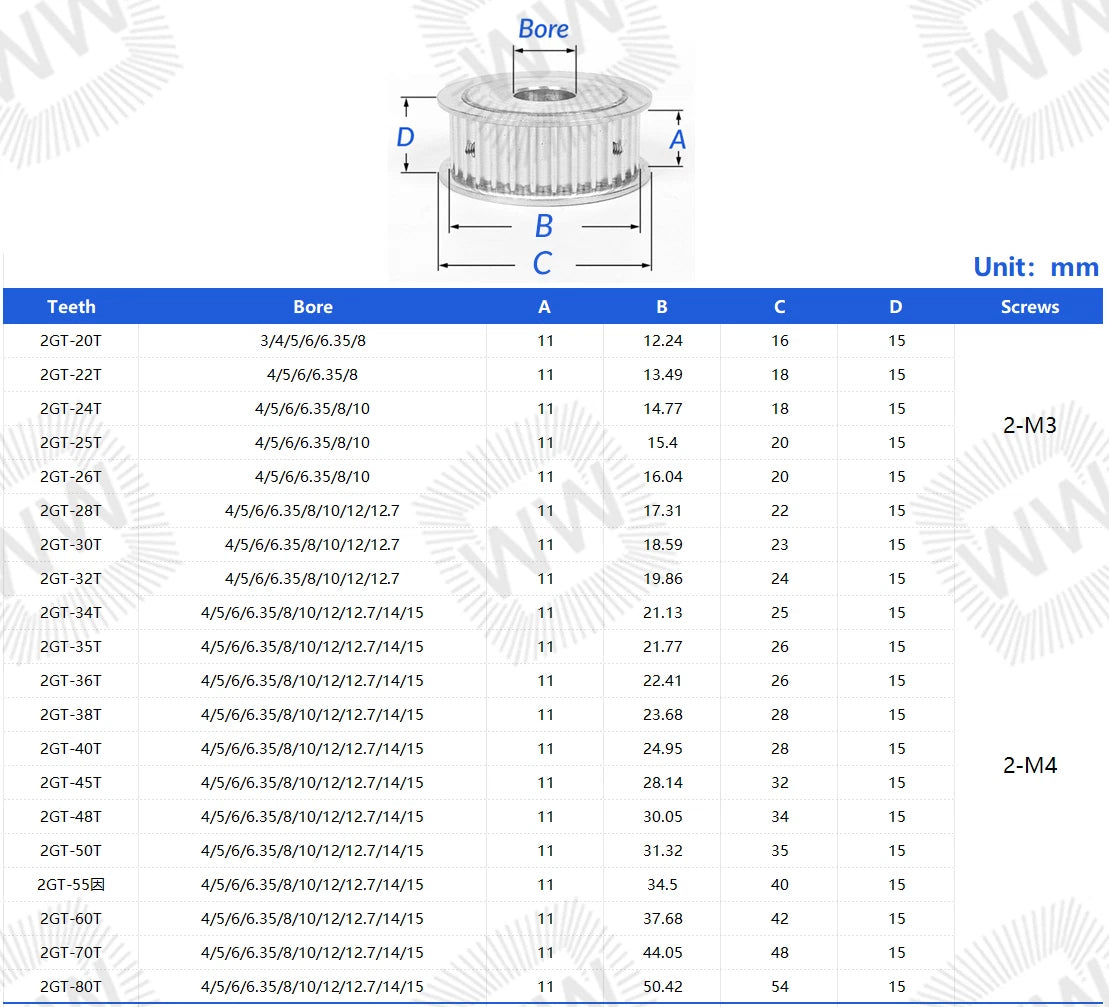
Task: Click the 2GT-60T row label
Action: coord(71,919)
